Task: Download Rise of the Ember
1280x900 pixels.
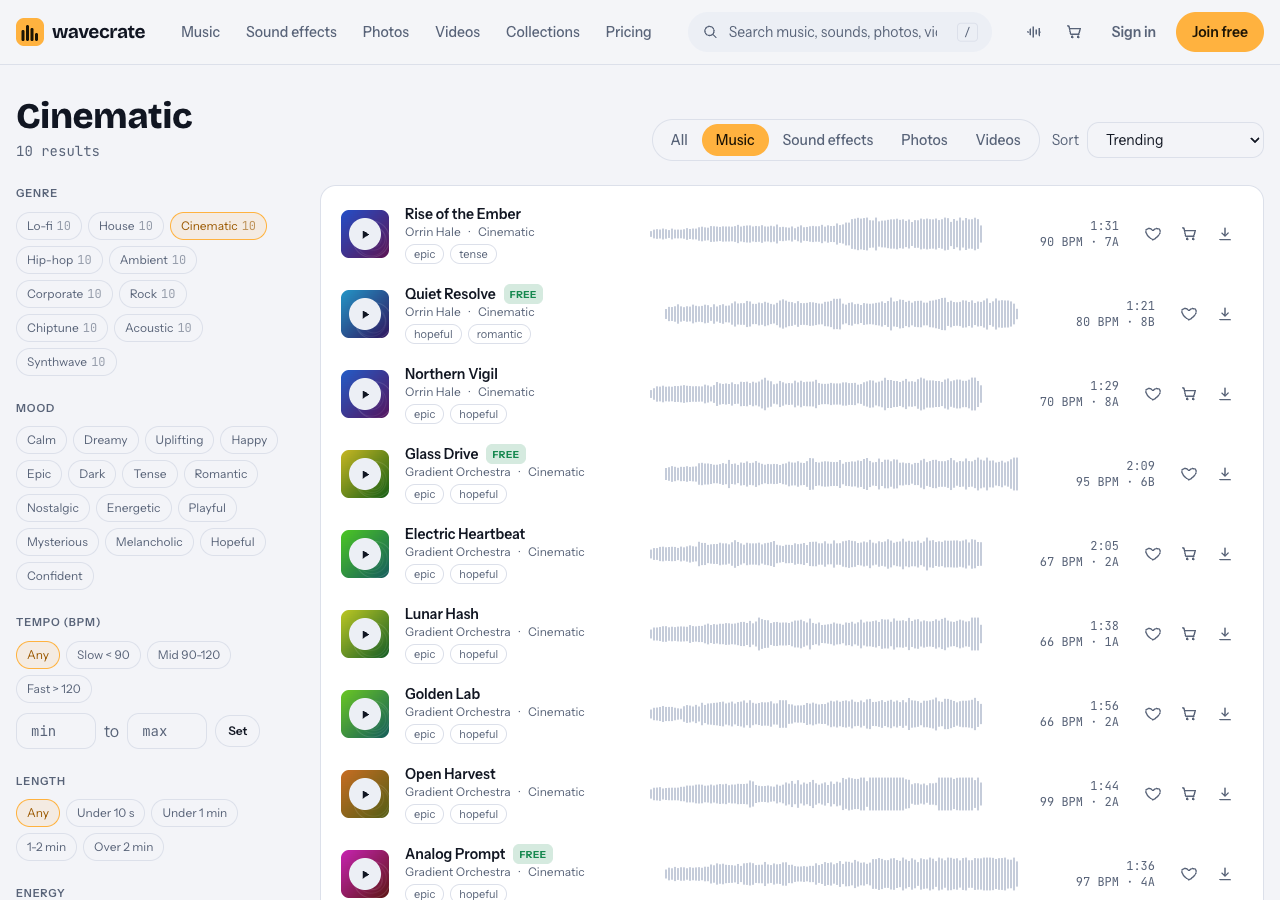Action: point(1225,234)
